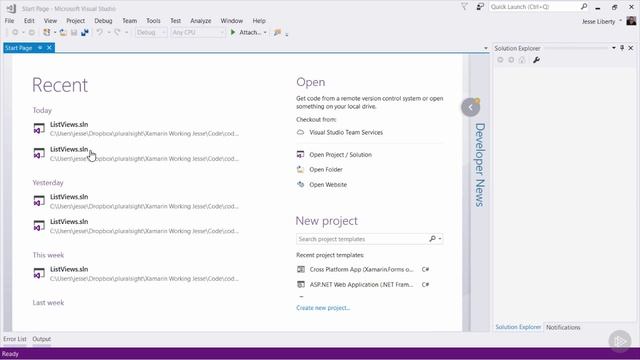Click the Save toolbar icon
This screenshot has width=640, height=360.
(74, 32)
